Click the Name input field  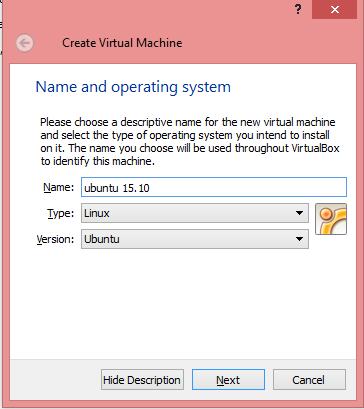point(214,187)
